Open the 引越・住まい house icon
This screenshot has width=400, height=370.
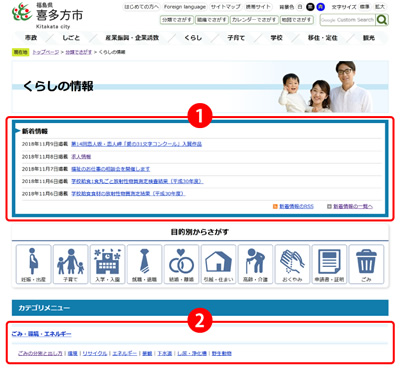pyautogui.click(x=218, y=264)
